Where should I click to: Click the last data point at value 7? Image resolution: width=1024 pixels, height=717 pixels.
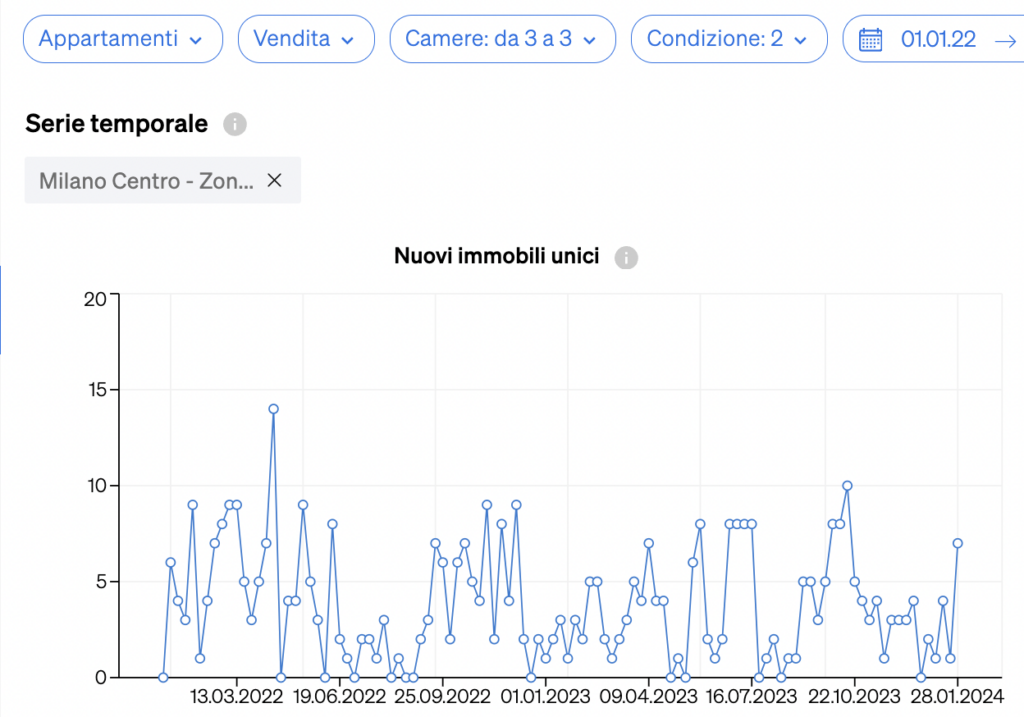(957, 543)
